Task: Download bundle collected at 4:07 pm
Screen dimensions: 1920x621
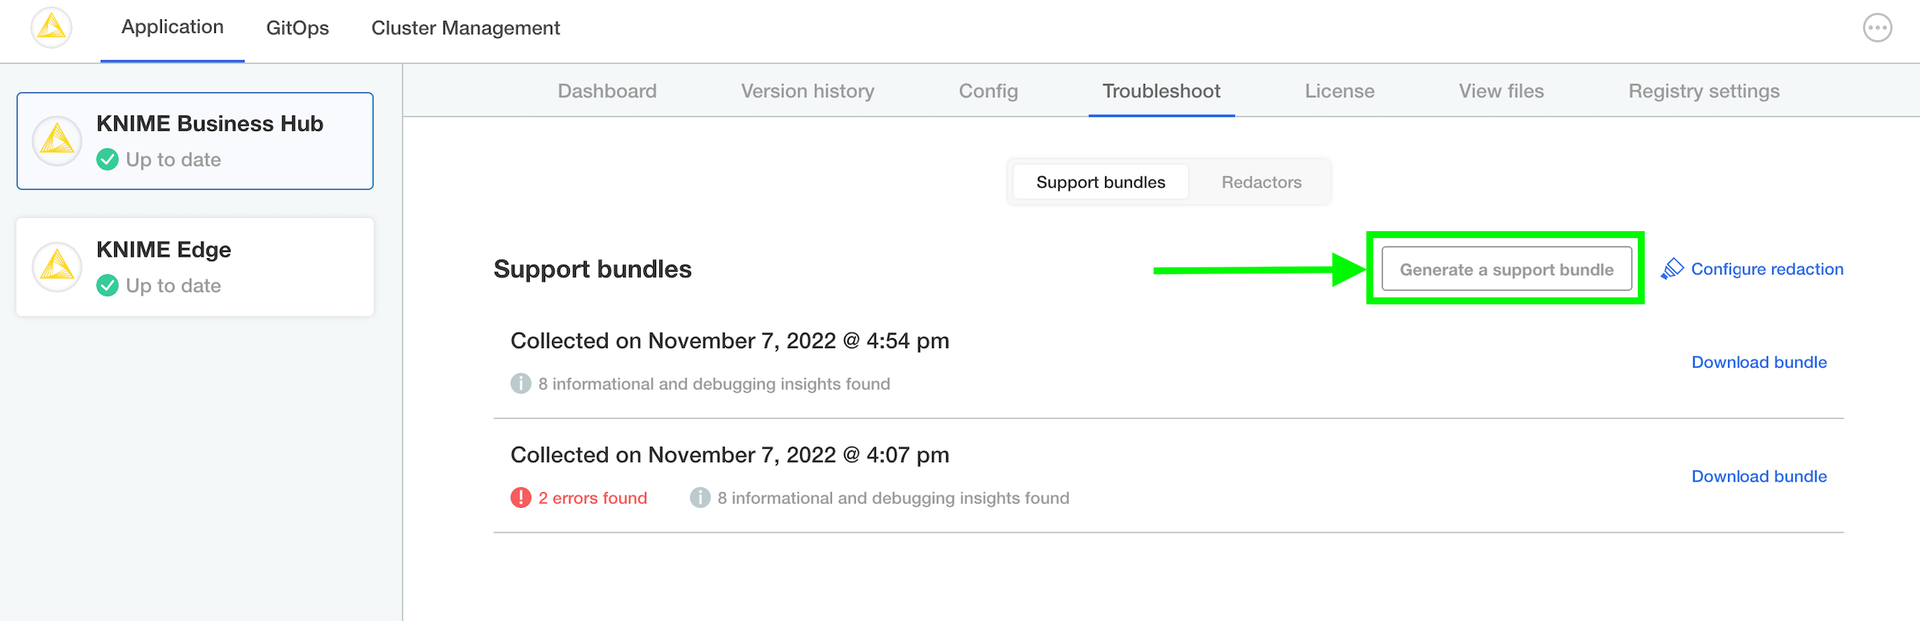Action: 1758,476
